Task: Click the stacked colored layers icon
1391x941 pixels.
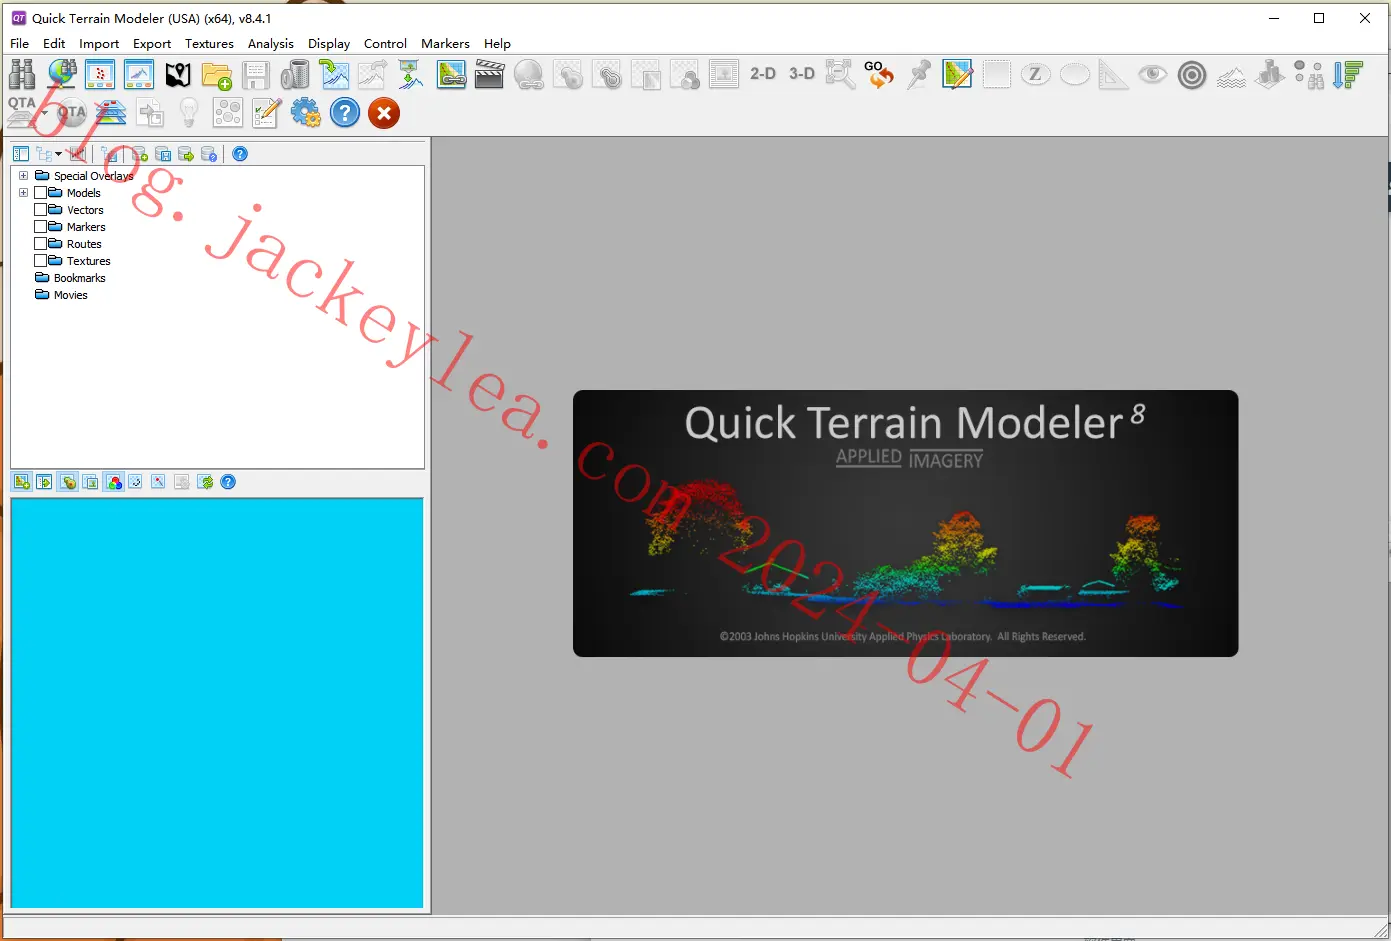Action: point(110,113)
